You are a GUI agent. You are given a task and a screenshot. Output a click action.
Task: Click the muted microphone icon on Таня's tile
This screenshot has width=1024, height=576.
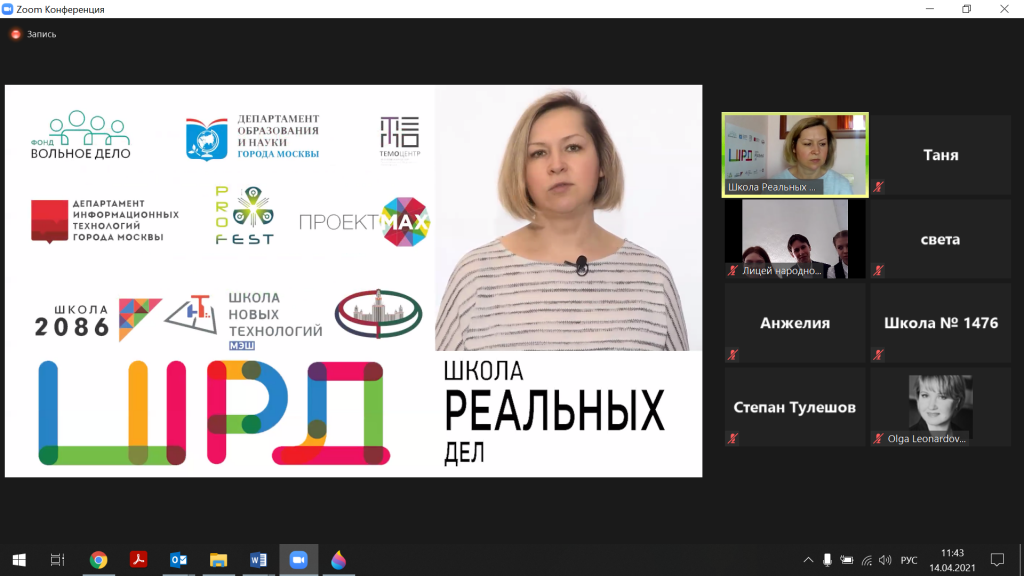coord(878,187)
